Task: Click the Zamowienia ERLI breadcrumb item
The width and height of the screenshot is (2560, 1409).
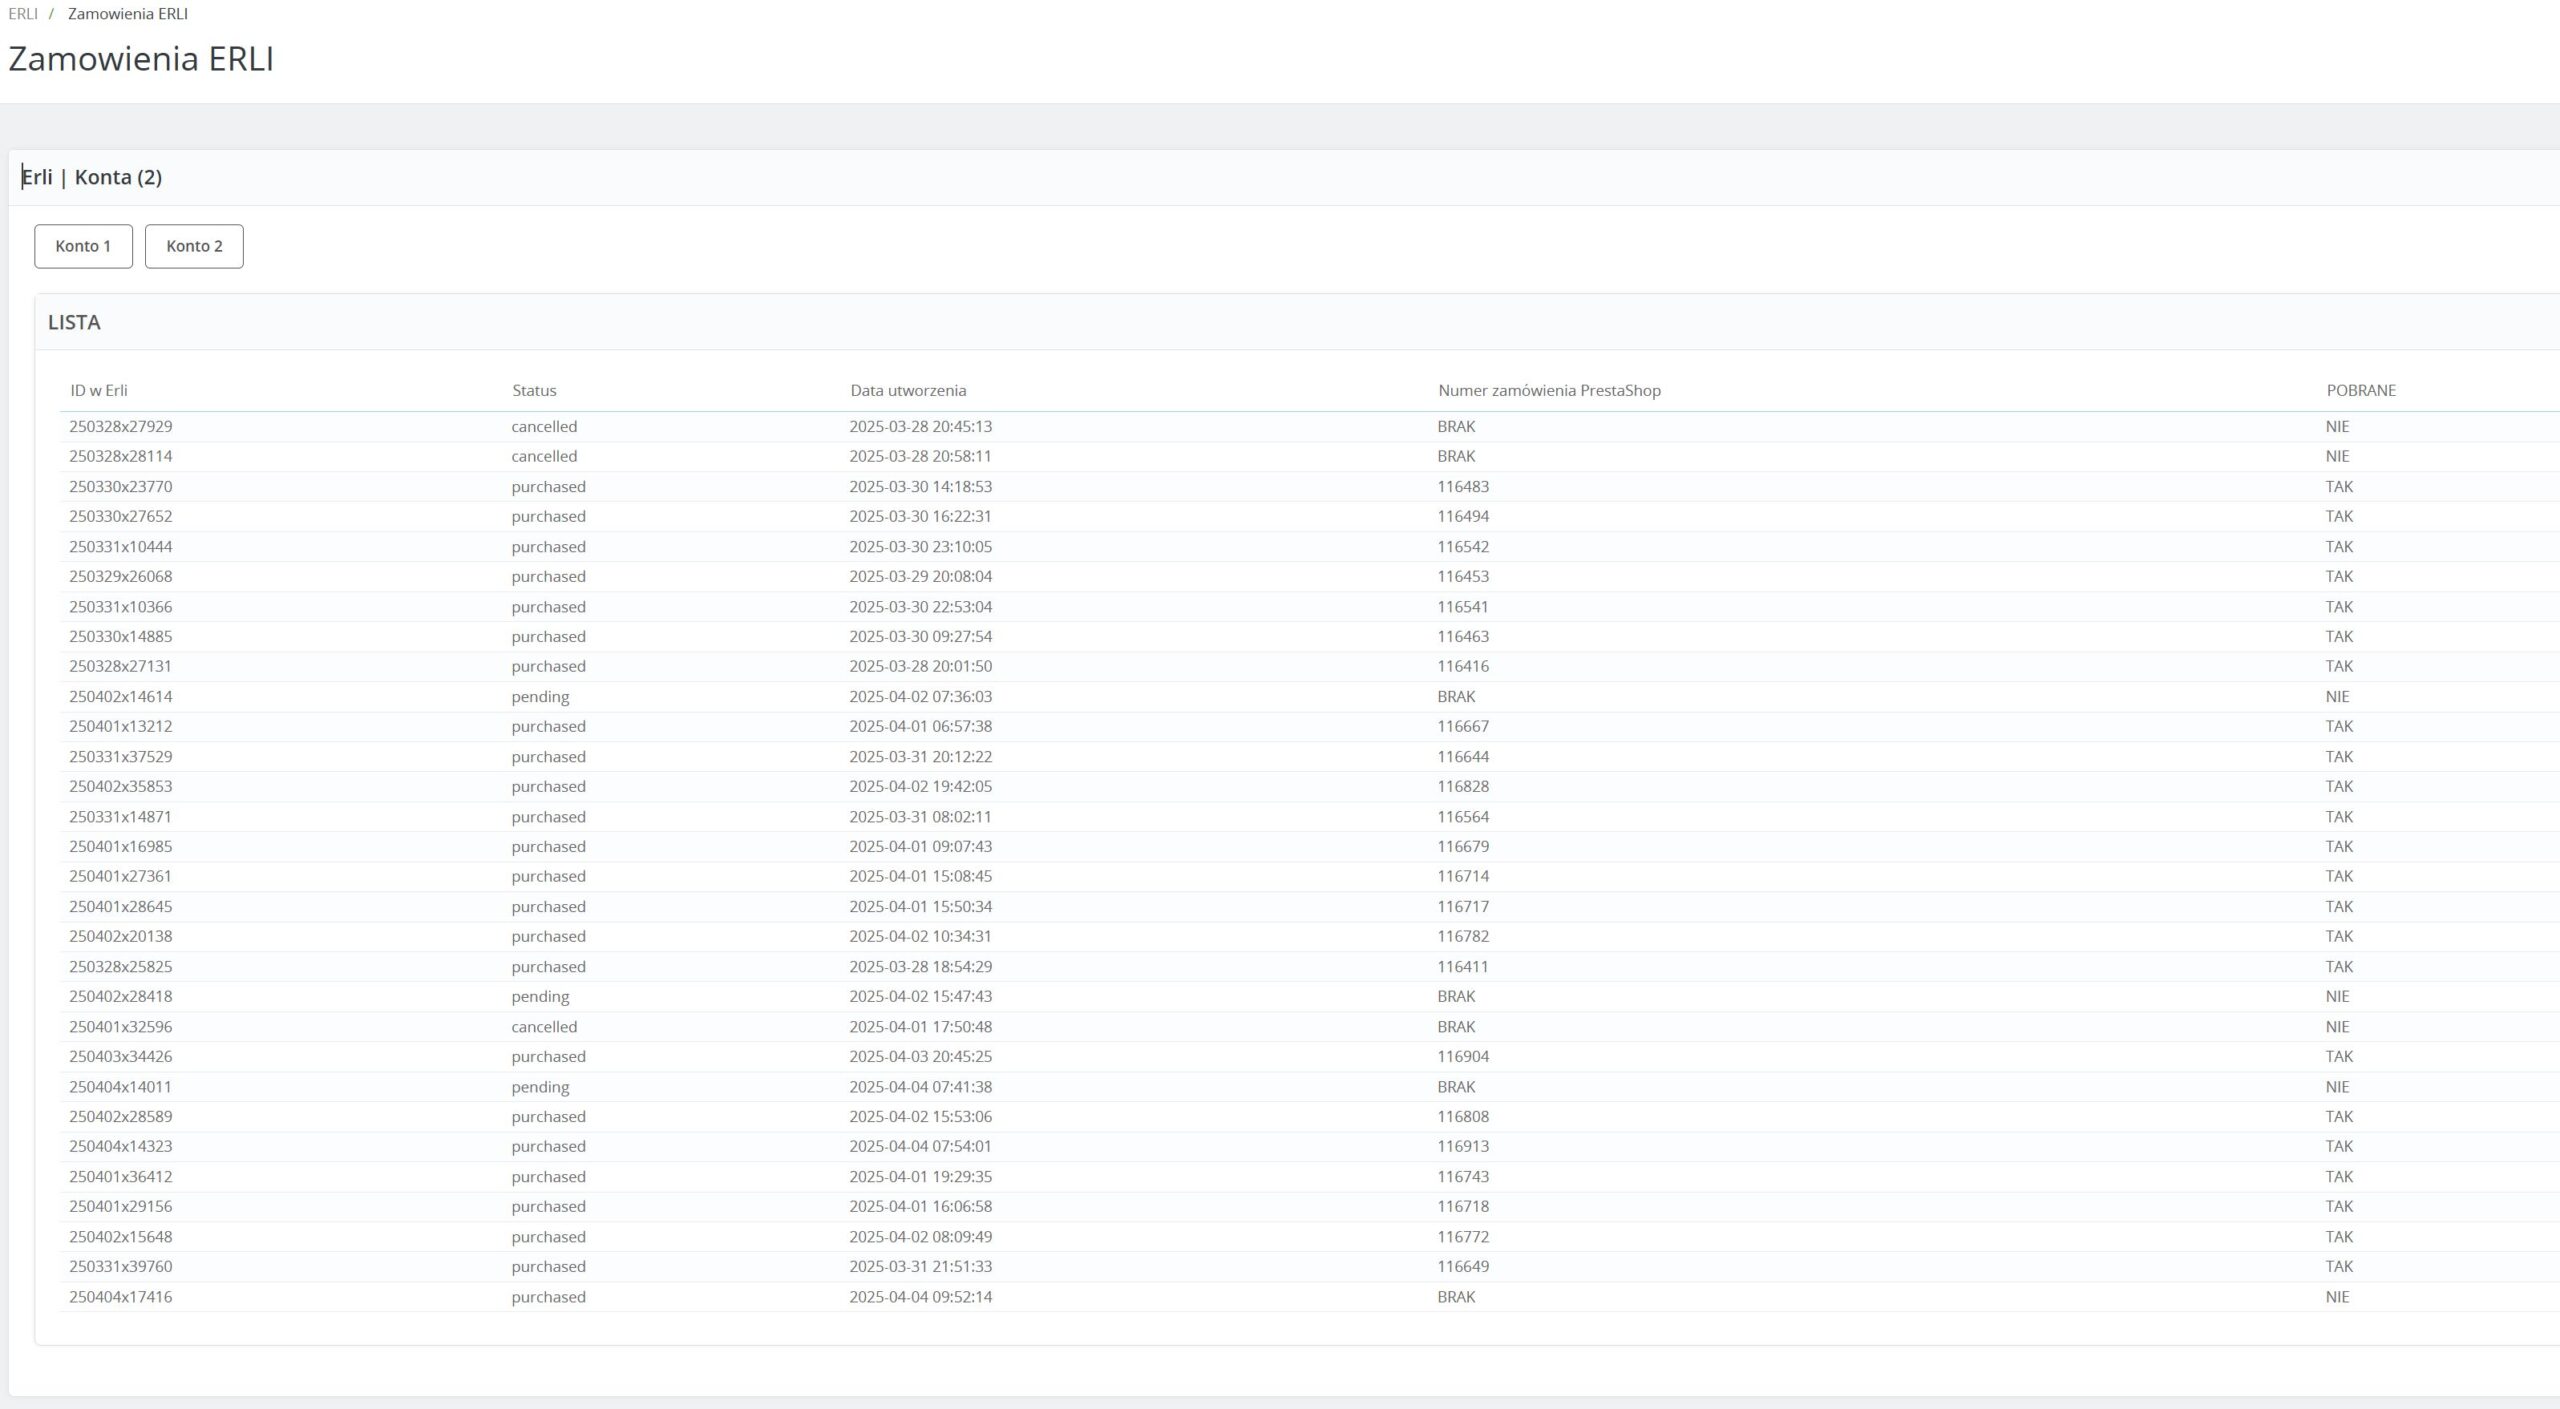Action: click(128, 14)
